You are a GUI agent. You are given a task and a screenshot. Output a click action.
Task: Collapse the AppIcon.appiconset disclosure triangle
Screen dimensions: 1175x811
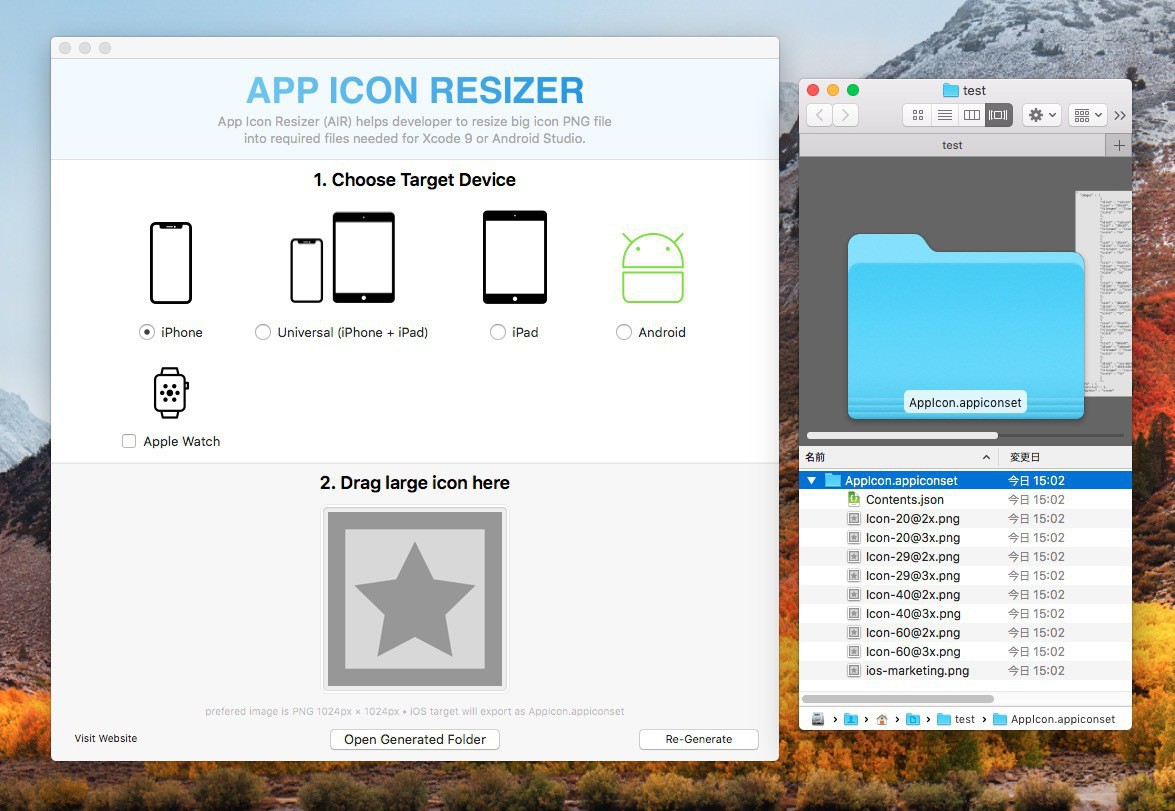click(x=812, y=480)
